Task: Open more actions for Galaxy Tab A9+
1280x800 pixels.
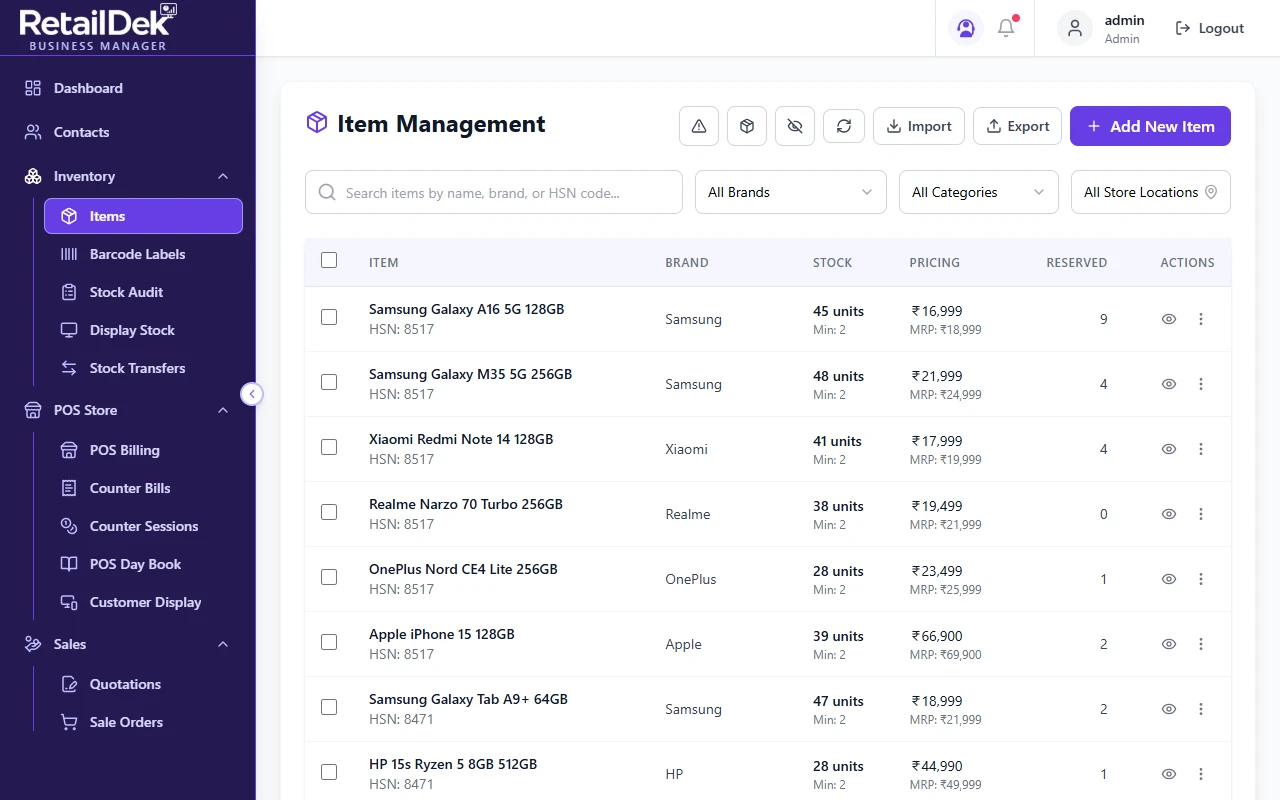Action: (1201, 709)
